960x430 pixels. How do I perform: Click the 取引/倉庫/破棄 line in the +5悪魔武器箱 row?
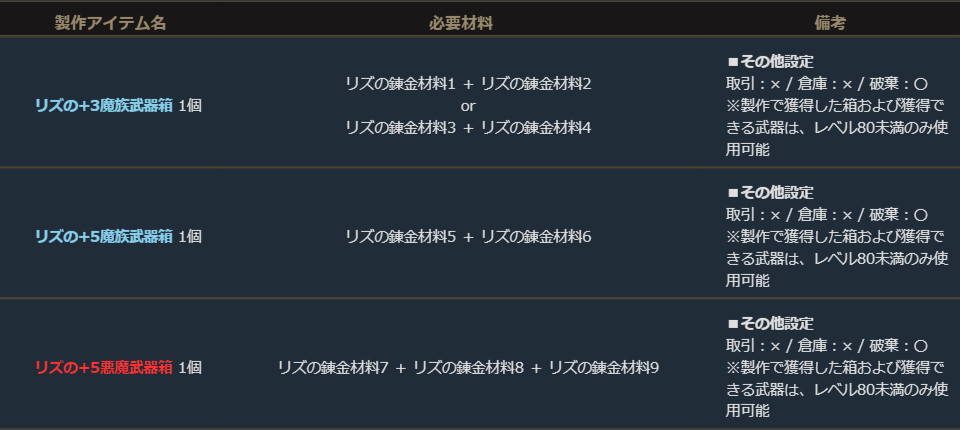pyautogui.click(x=827, y=346)
